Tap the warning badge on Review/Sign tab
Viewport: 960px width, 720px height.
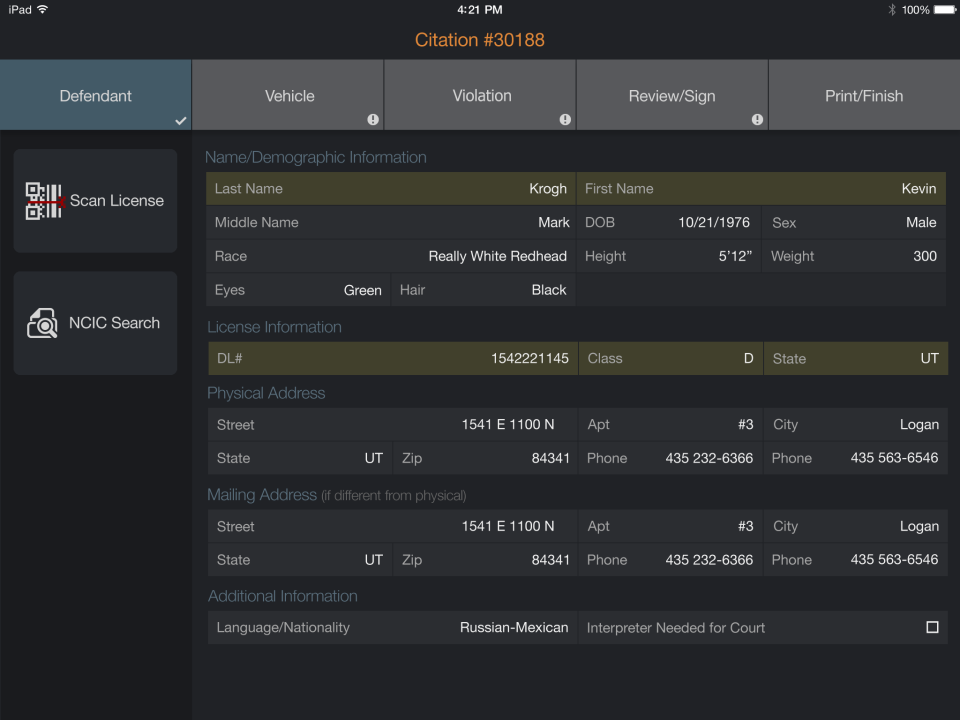(x=757, y=119)
